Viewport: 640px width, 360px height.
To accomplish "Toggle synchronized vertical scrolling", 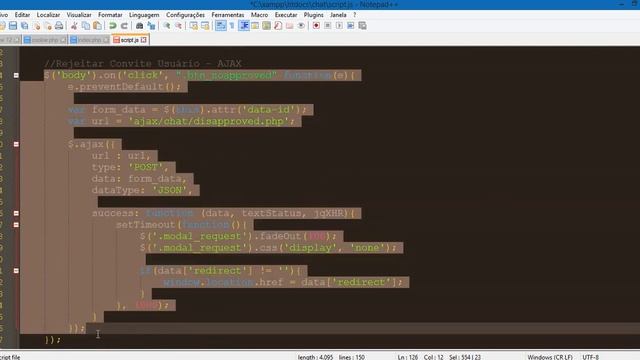I will 193,26.
